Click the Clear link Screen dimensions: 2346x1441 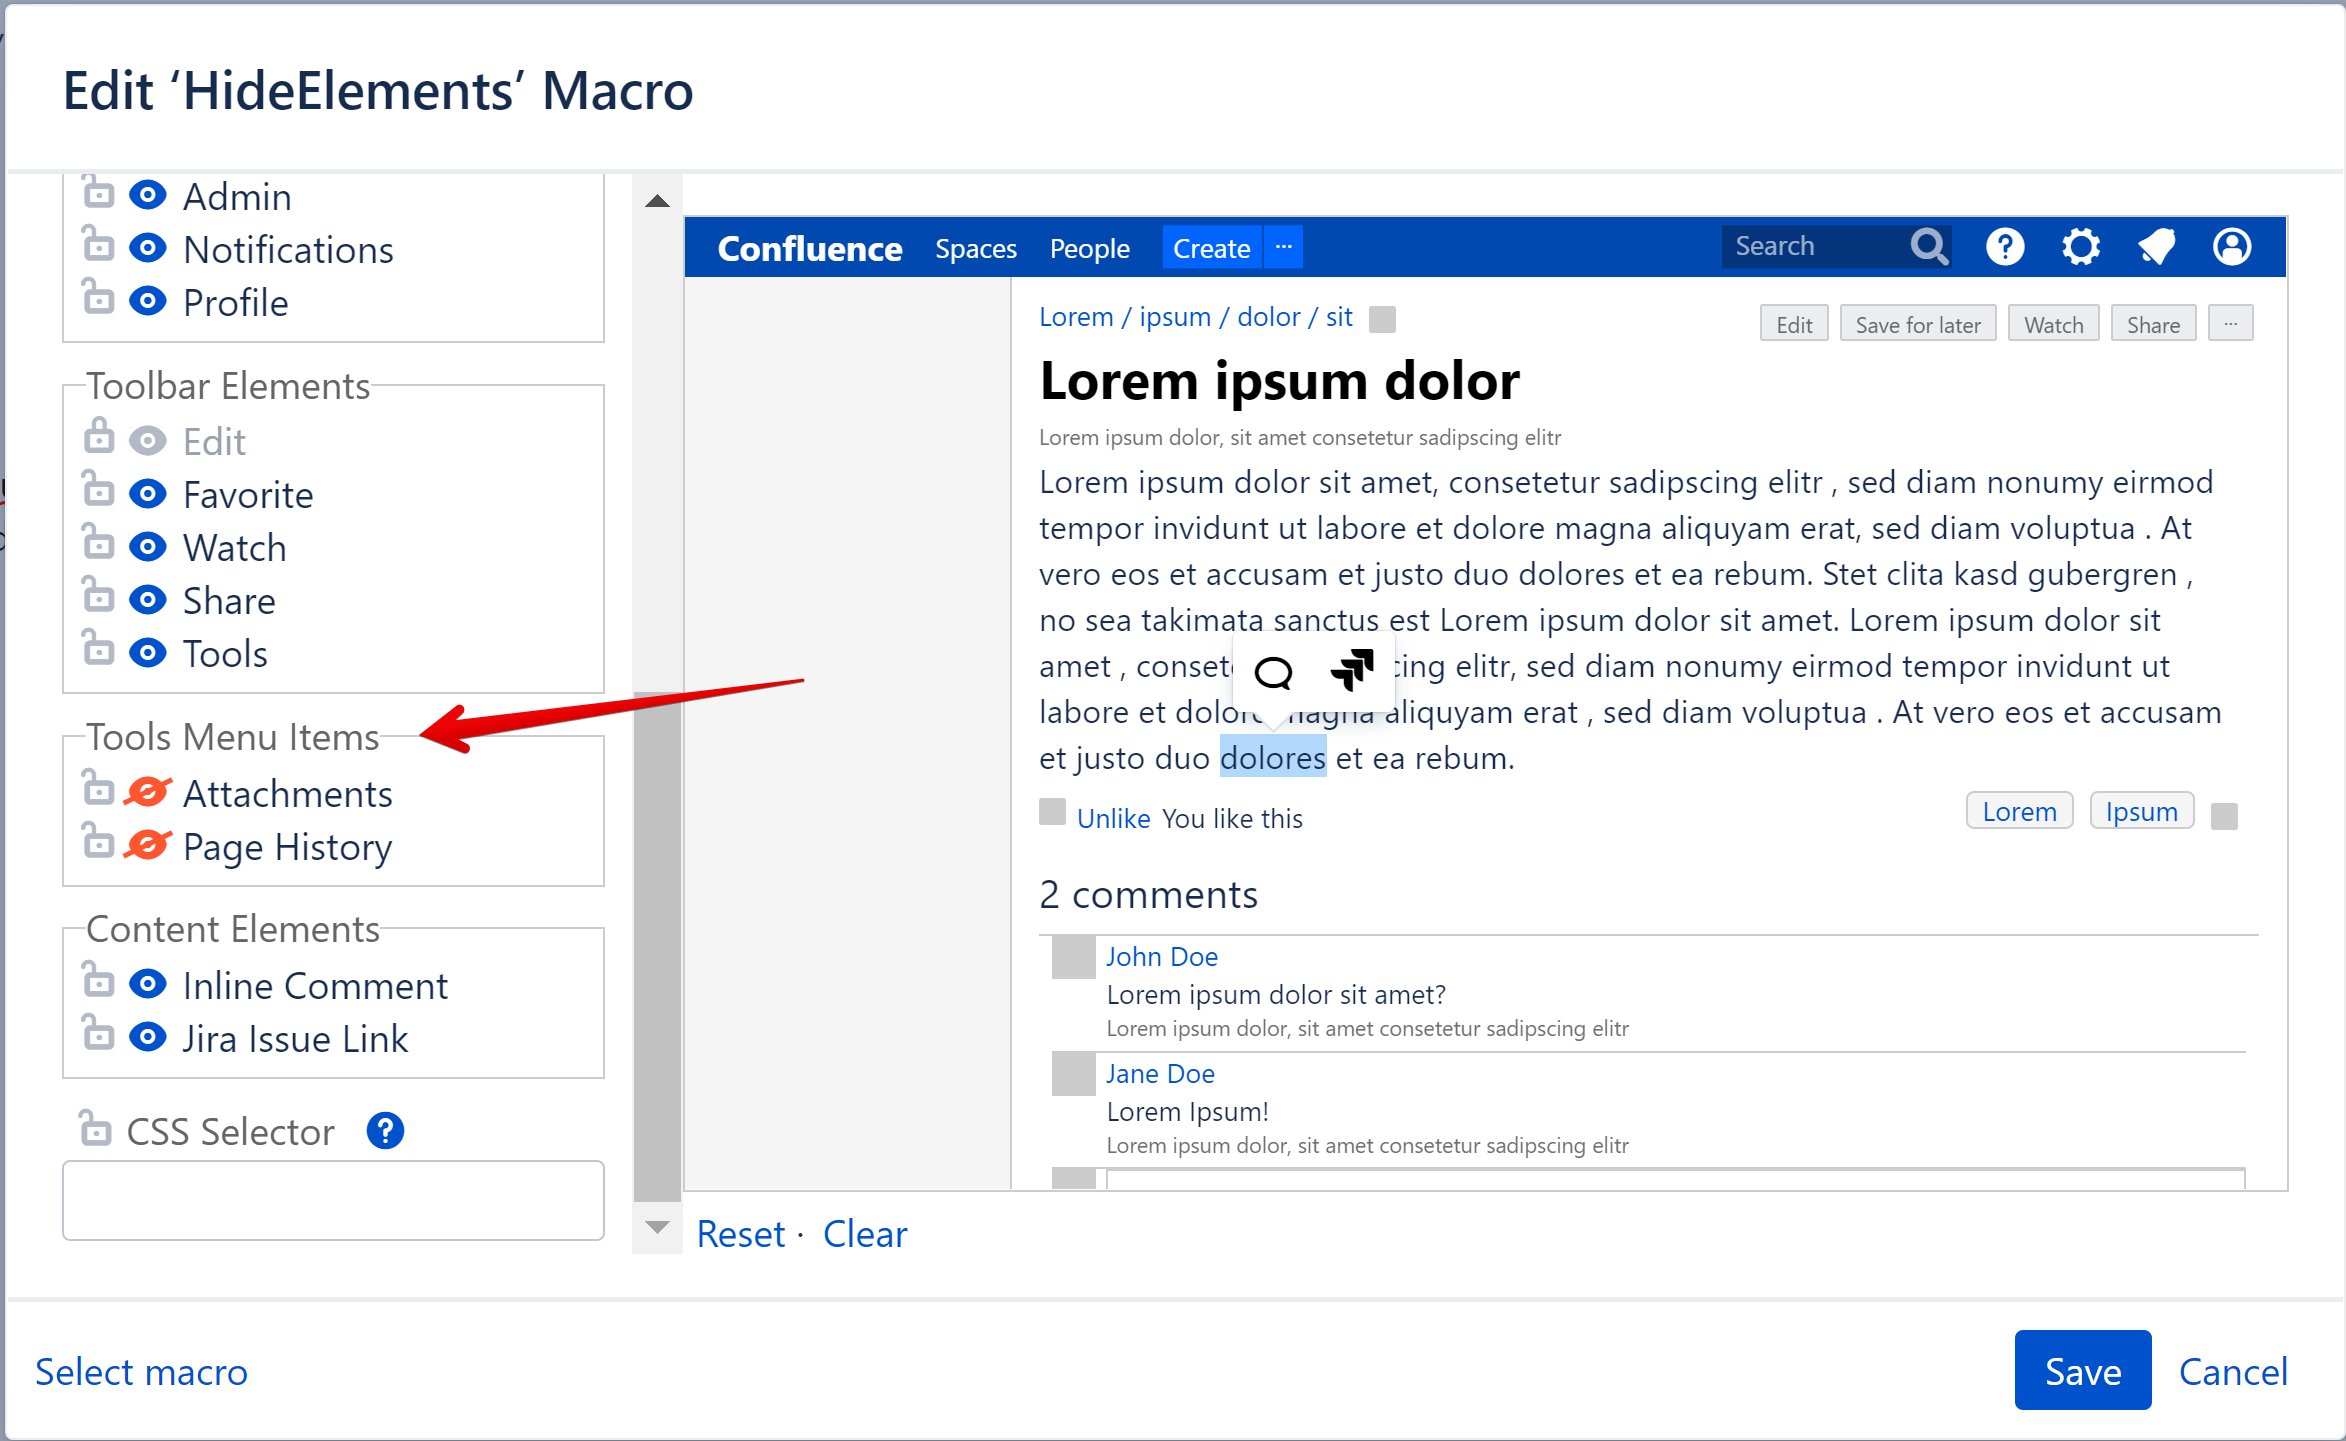pos(865,1234)
